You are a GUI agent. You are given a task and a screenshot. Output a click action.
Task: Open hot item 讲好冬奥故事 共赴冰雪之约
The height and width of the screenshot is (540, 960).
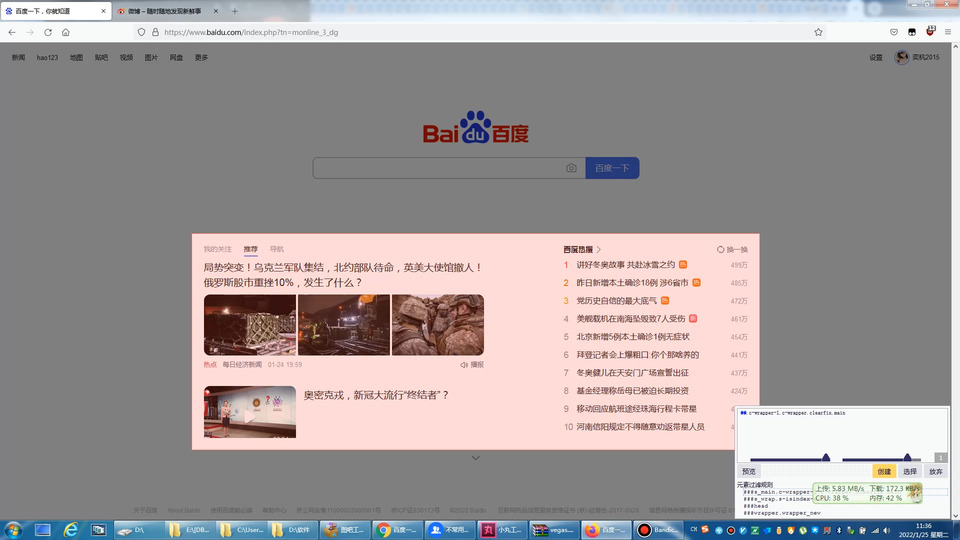coord(626,264)
